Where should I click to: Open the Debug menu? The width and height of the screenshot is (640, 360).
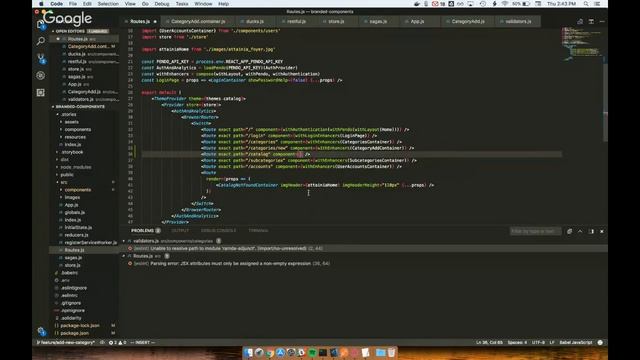click(162, 4)
